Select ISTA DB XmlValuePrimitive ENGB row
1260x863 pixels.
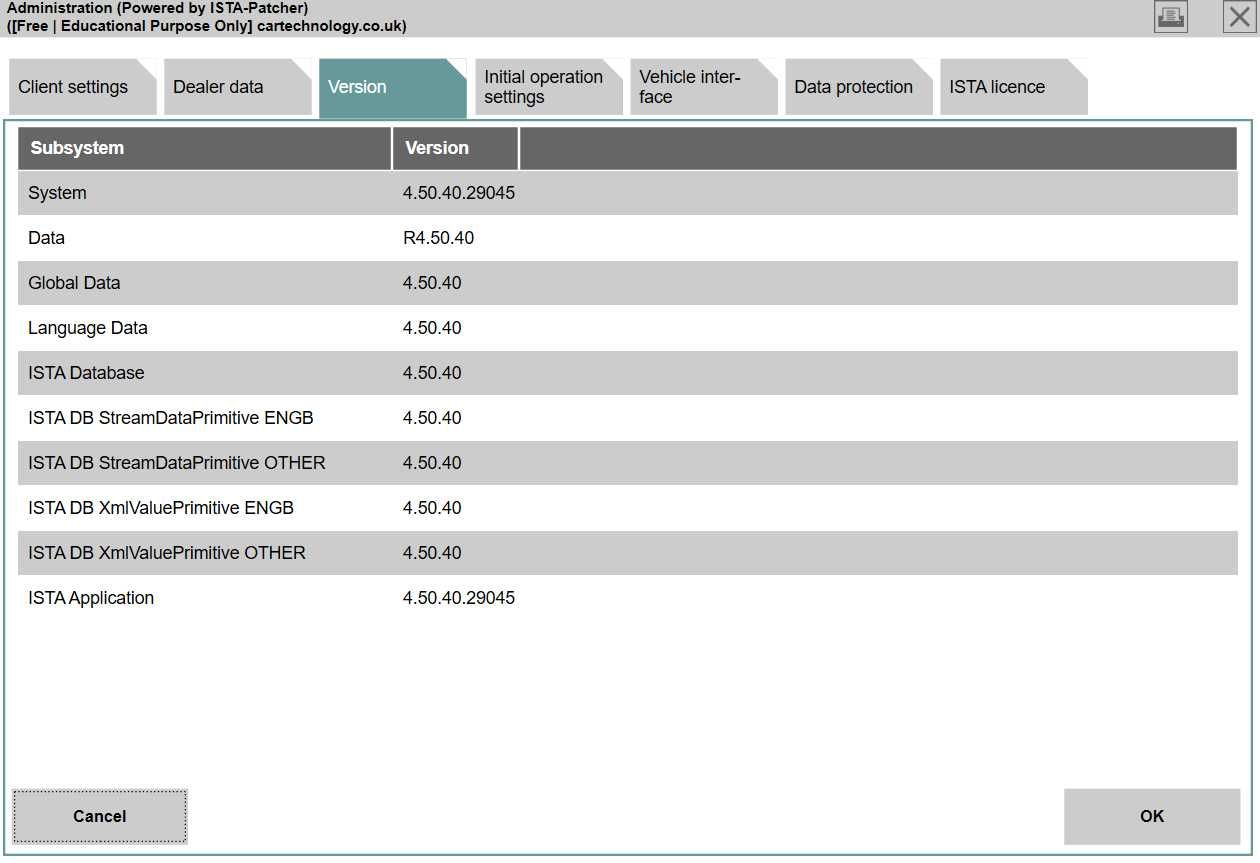pyautogui.click(x=628, y=508)
